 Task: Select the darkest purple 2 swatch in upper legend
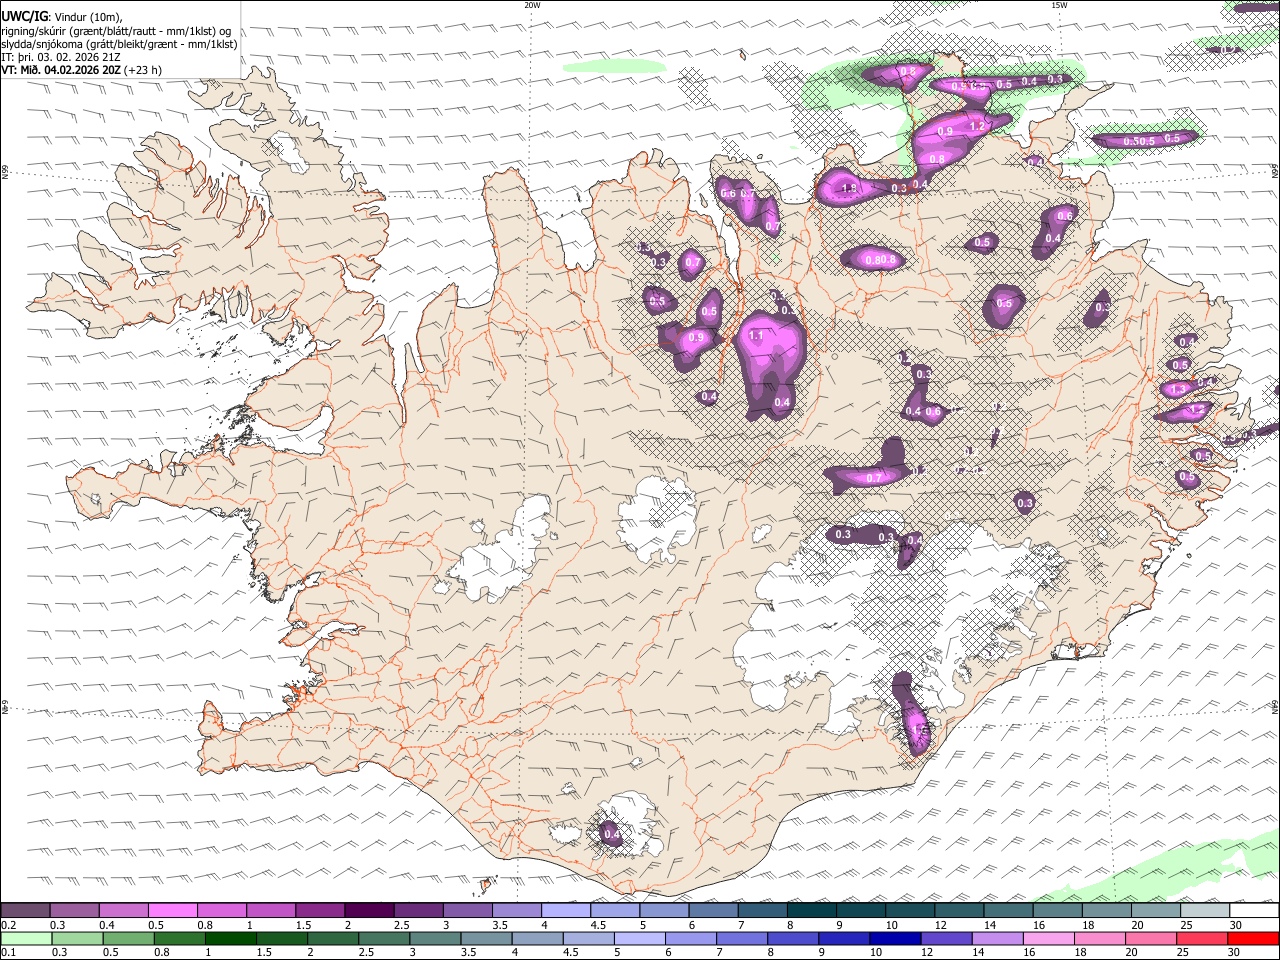[x=369, y=910]
